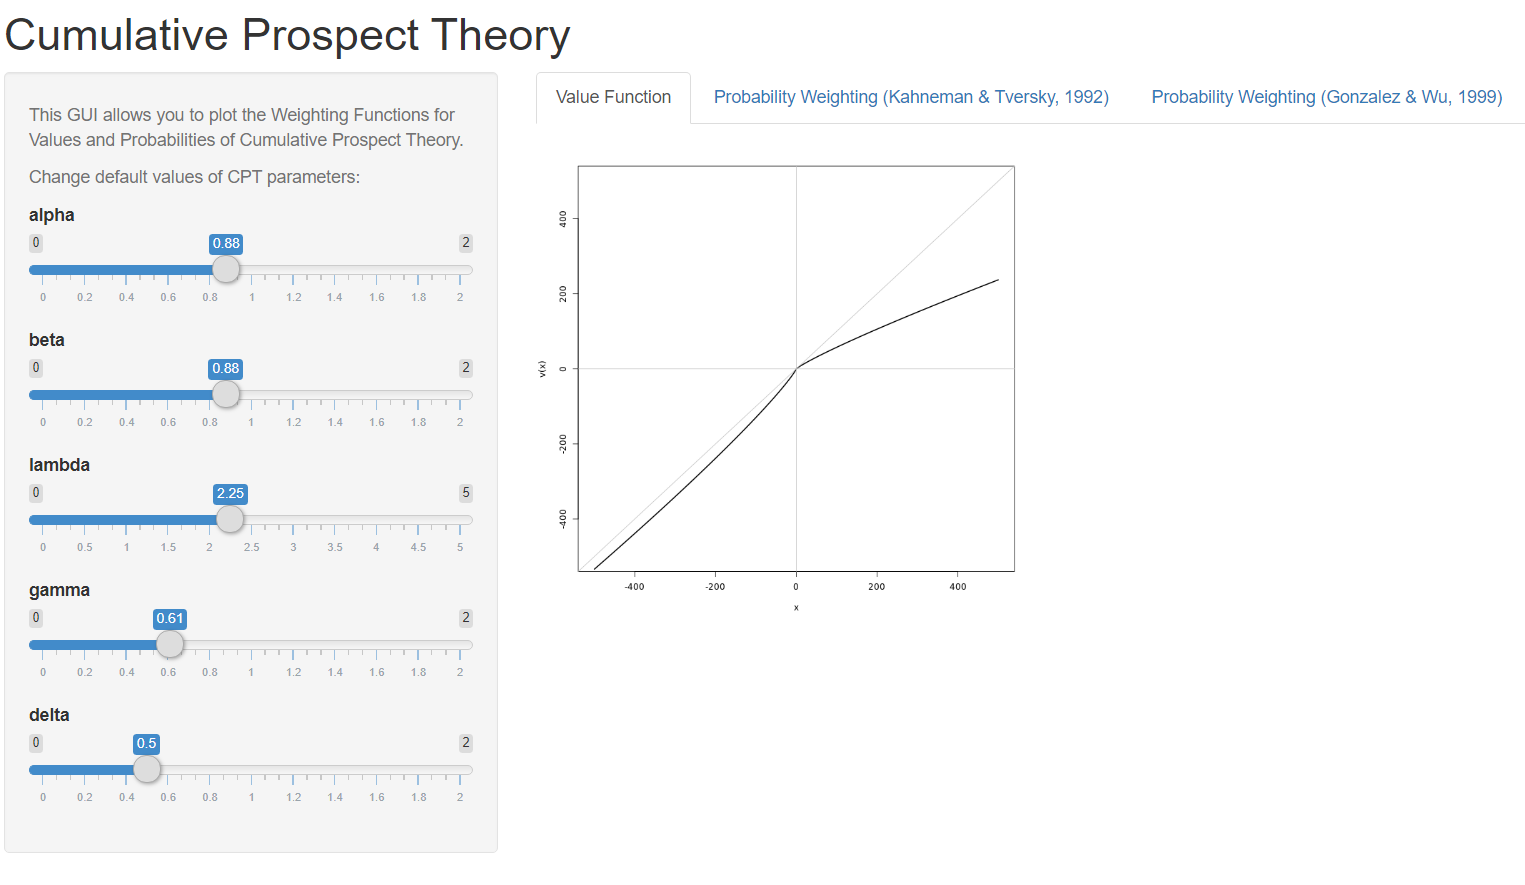This screenshot has height=885, width=1525.
Task: Click the alpha slider maximum label 2
Action: (465, 243)
